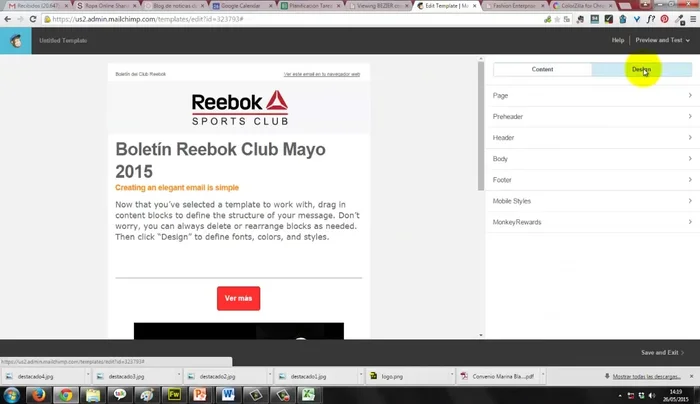Open the destacado4.jpg download options arrow
This screenshot has height=404, width=700.
click(88, 376)
